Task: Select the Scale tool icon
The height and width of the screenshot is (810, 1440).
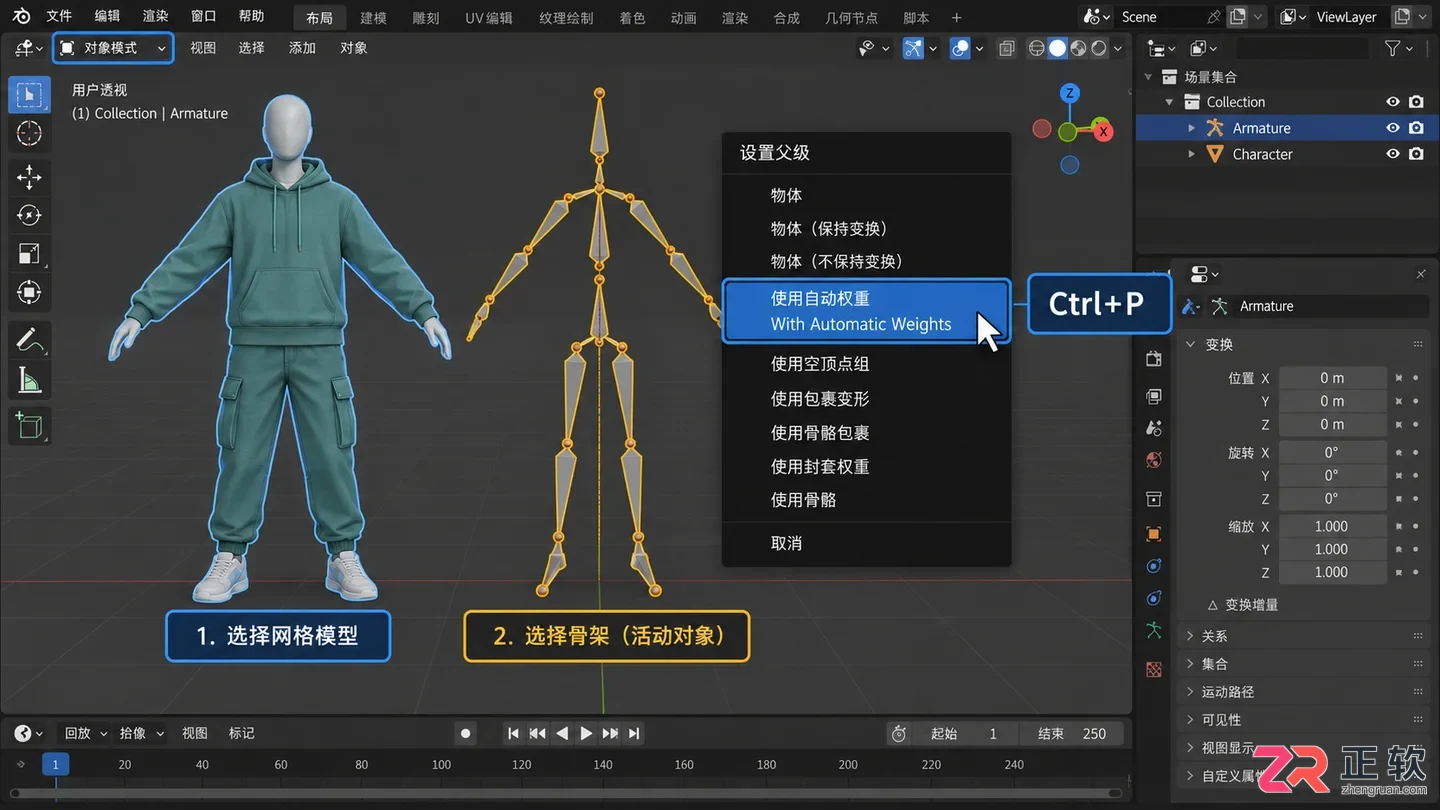Action: click(x=29, y=254)
